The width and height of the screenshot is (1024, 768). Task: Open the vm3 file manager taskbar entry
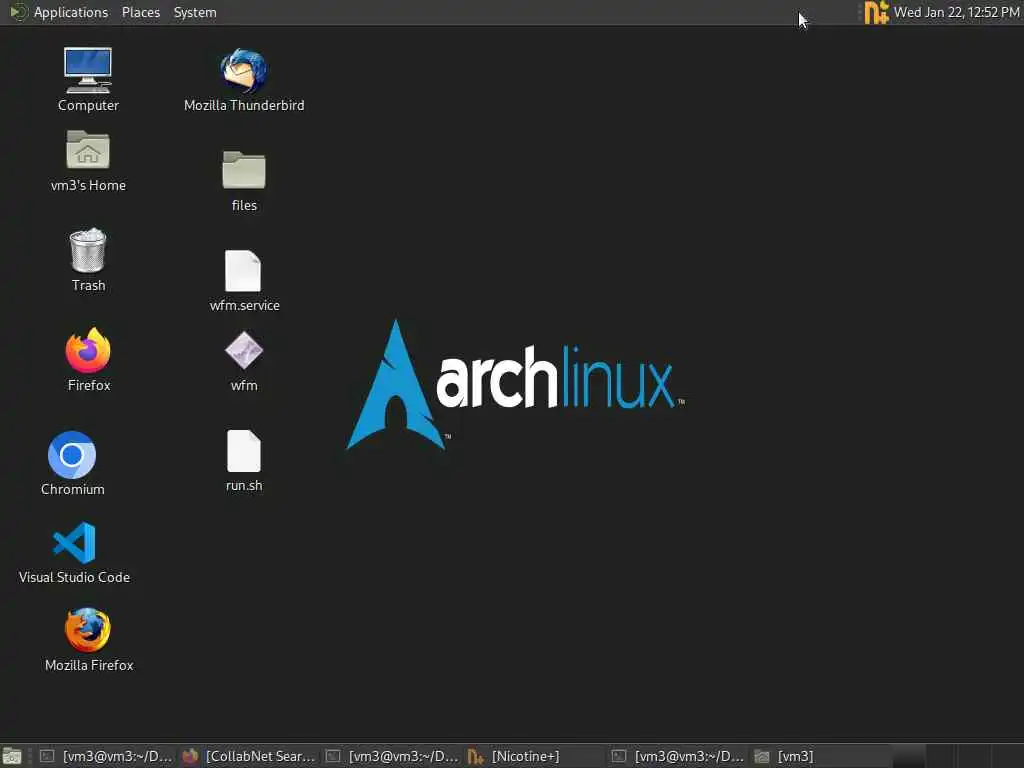tap(820, 756)
